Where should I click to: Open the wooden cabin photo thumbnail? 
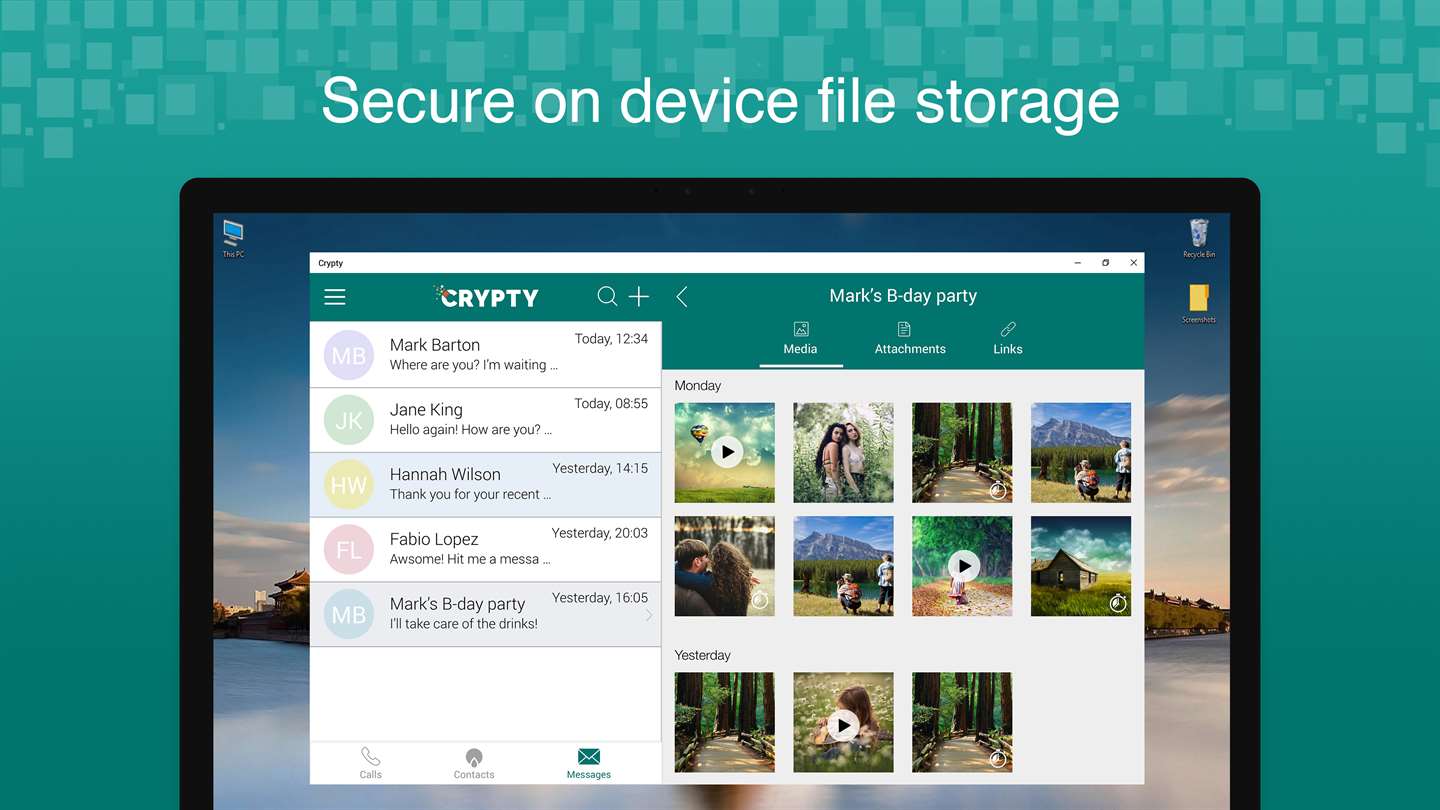pyautogui.click(x=1081, y=566)
